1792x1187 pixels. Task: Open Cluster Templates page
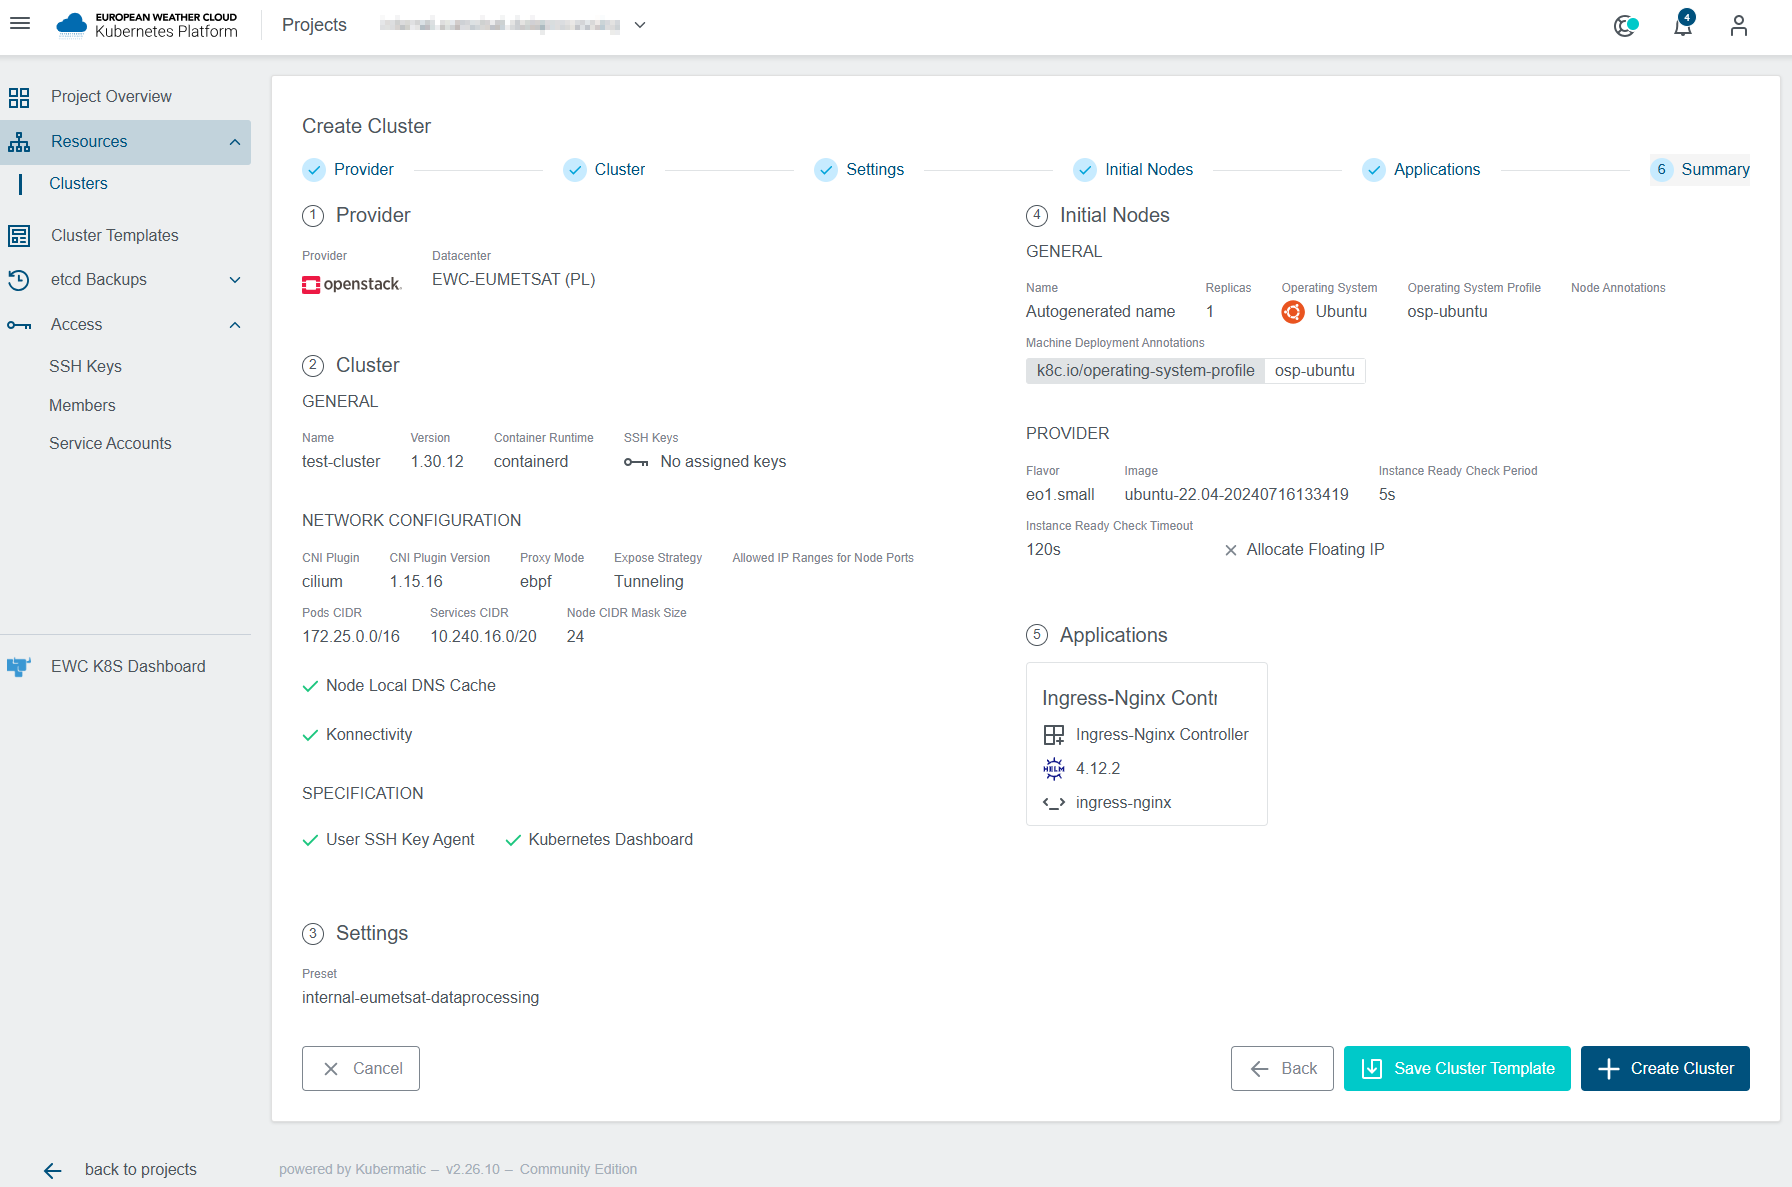[115, 236]
